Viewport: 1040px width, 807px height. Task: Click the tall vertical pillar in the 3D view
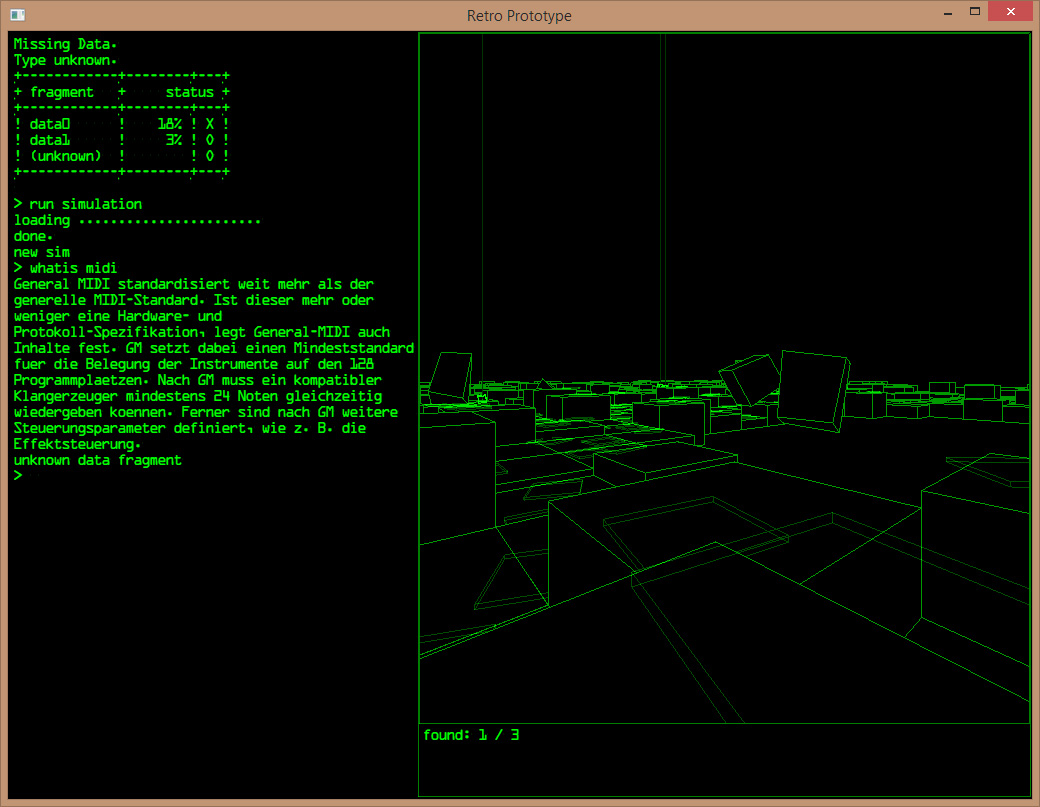coord(662,200)
